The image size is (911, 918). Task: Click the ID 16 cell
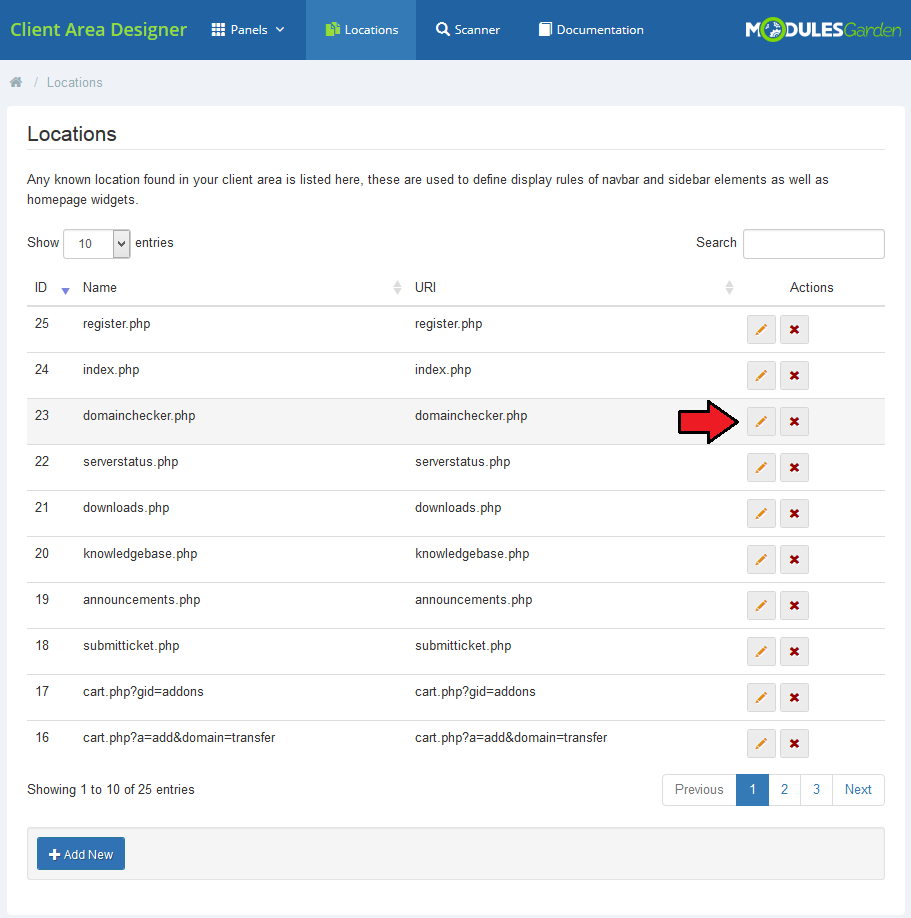(x=42, y=738)
